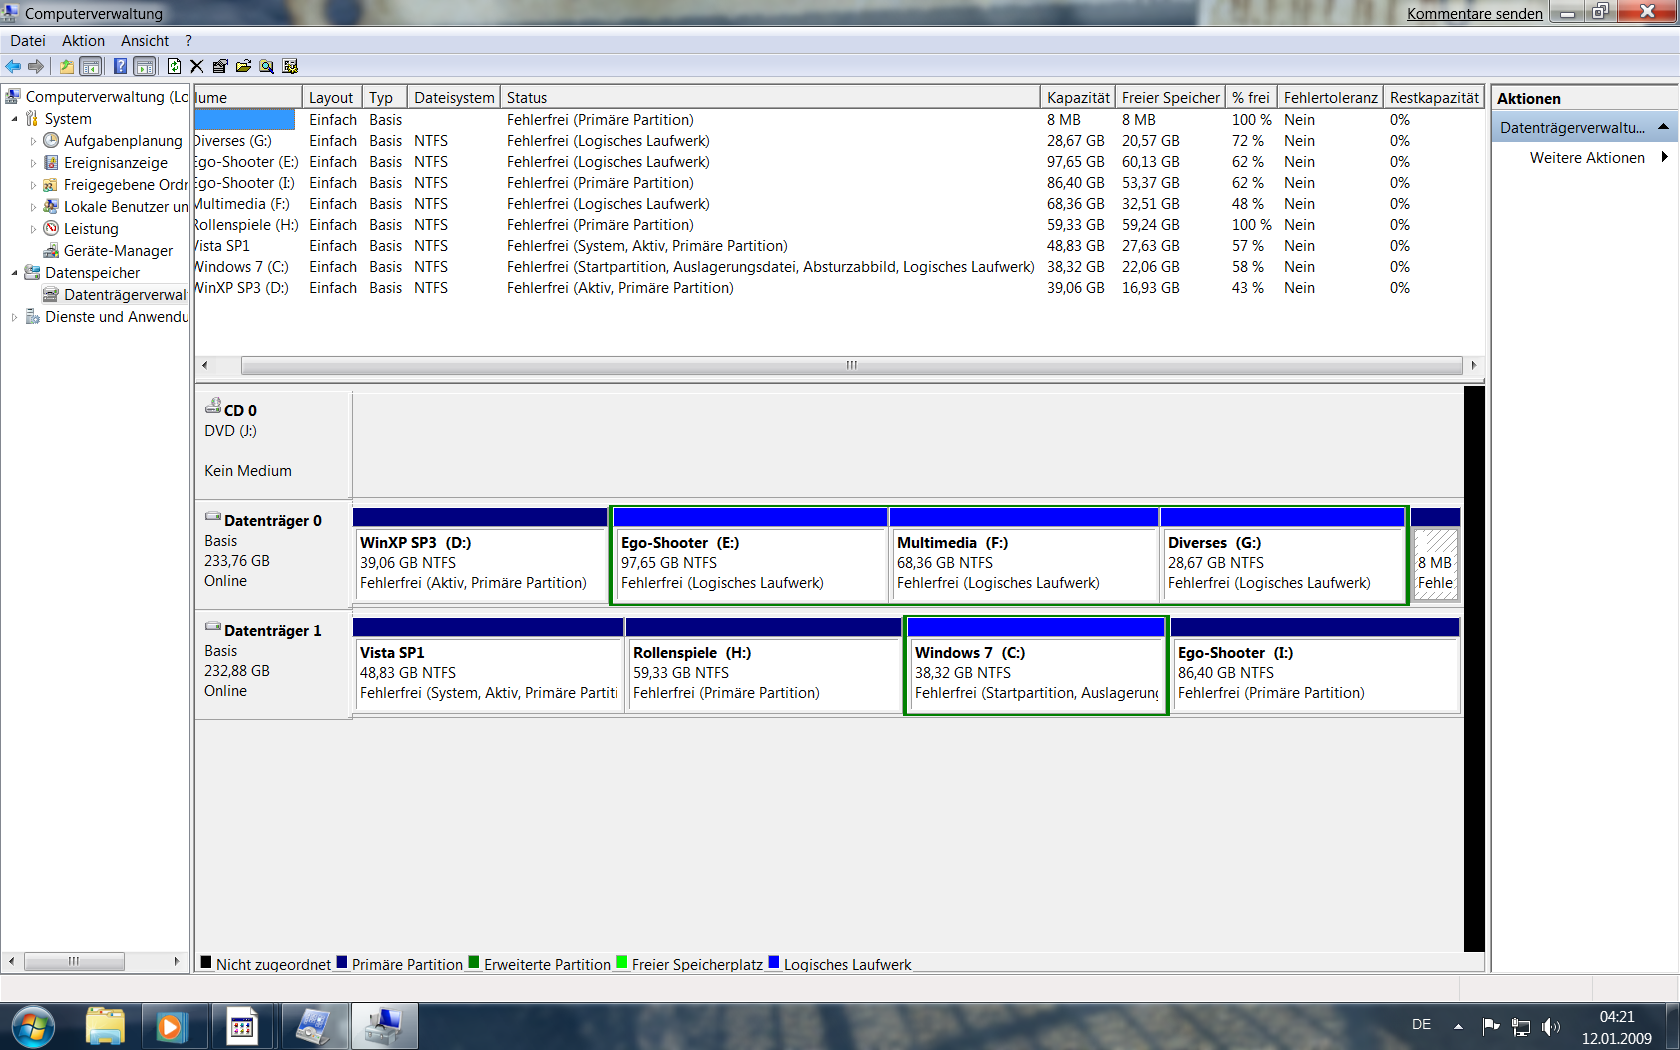Collapse the System tree node
This screenshot has height=1050, width=1680.
point(14,119)
